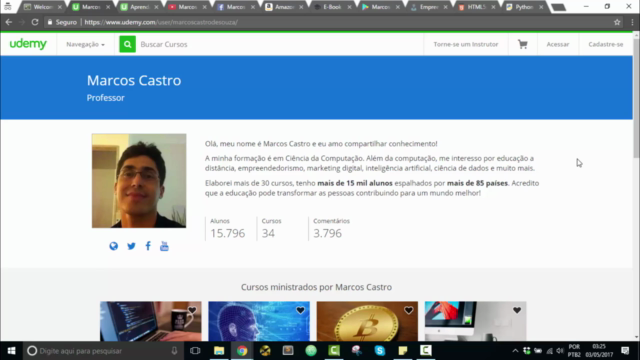Open Sticky Notes from the taskbar
640x360 pixels.
(403, 351)
